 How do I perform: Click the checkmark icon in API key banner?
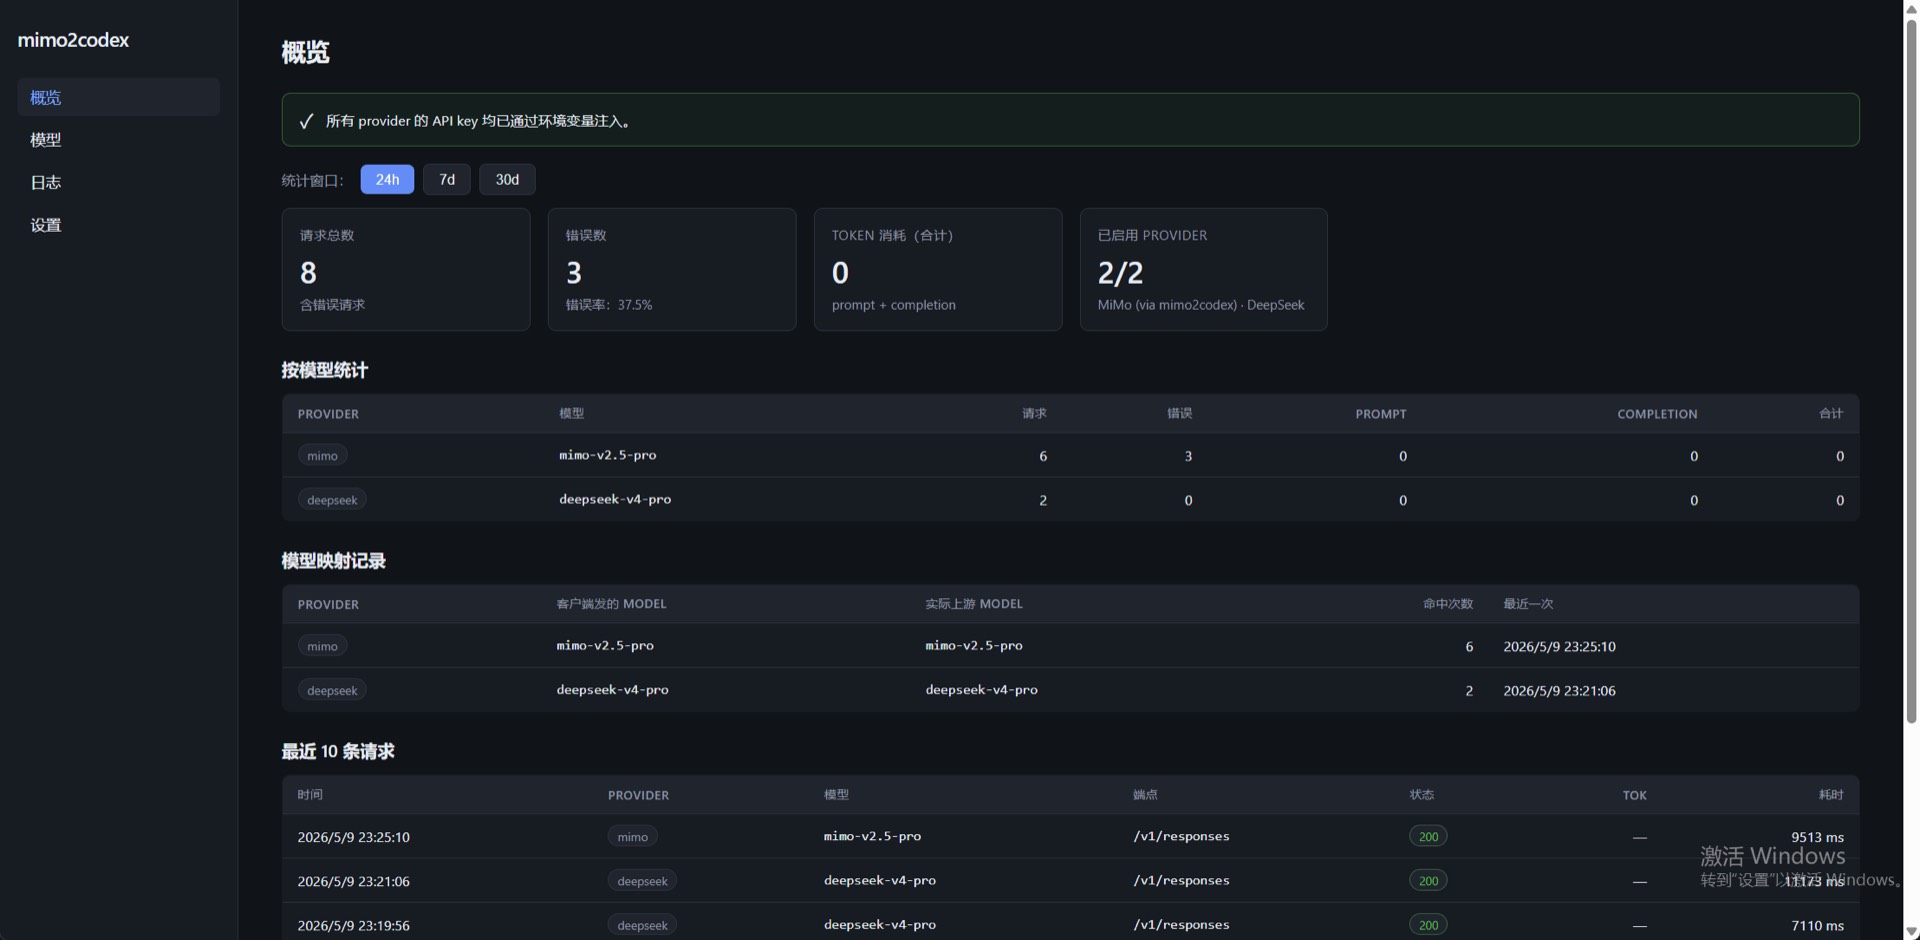(x=306, y=121)
